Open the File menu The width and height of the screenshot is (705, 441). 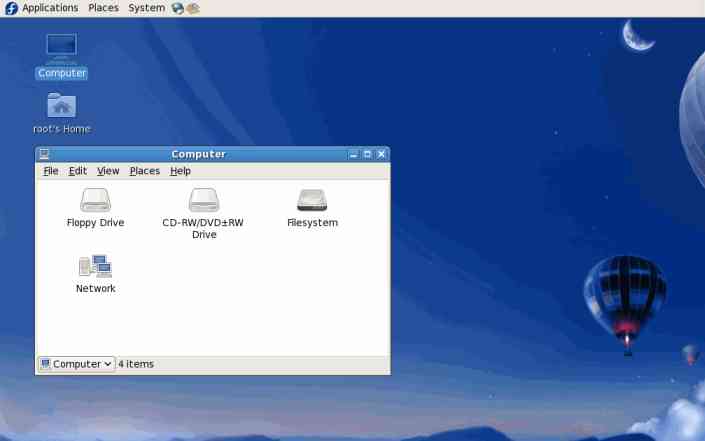[51, 171]
